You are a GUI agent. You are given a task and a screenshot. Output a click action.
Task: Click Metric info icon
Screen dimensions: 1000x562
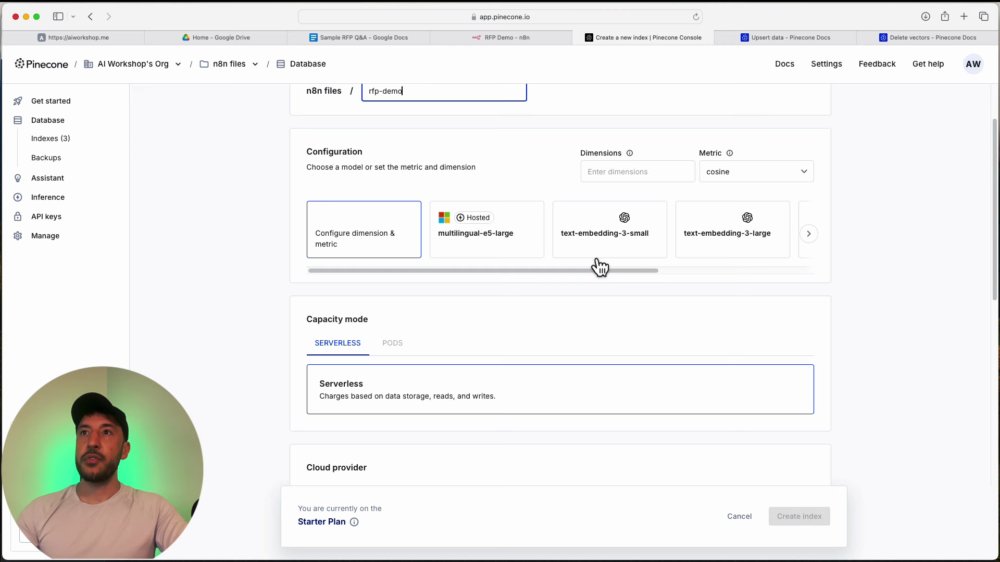click(x=730, y=153)
